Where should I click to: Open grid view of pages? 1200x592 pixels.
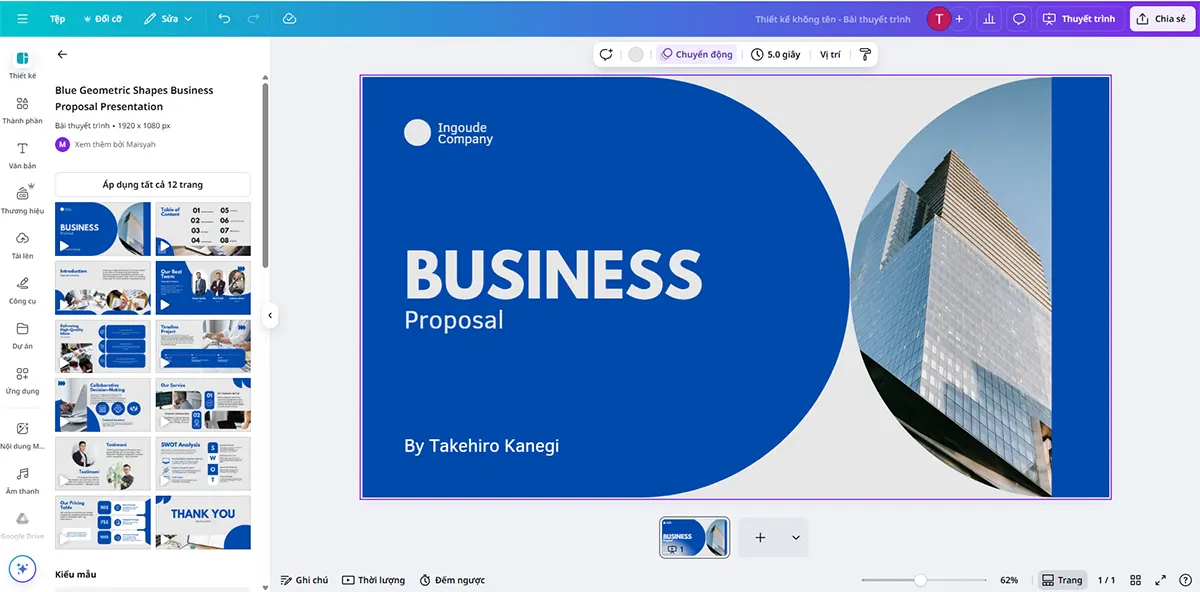point(1136,580)
